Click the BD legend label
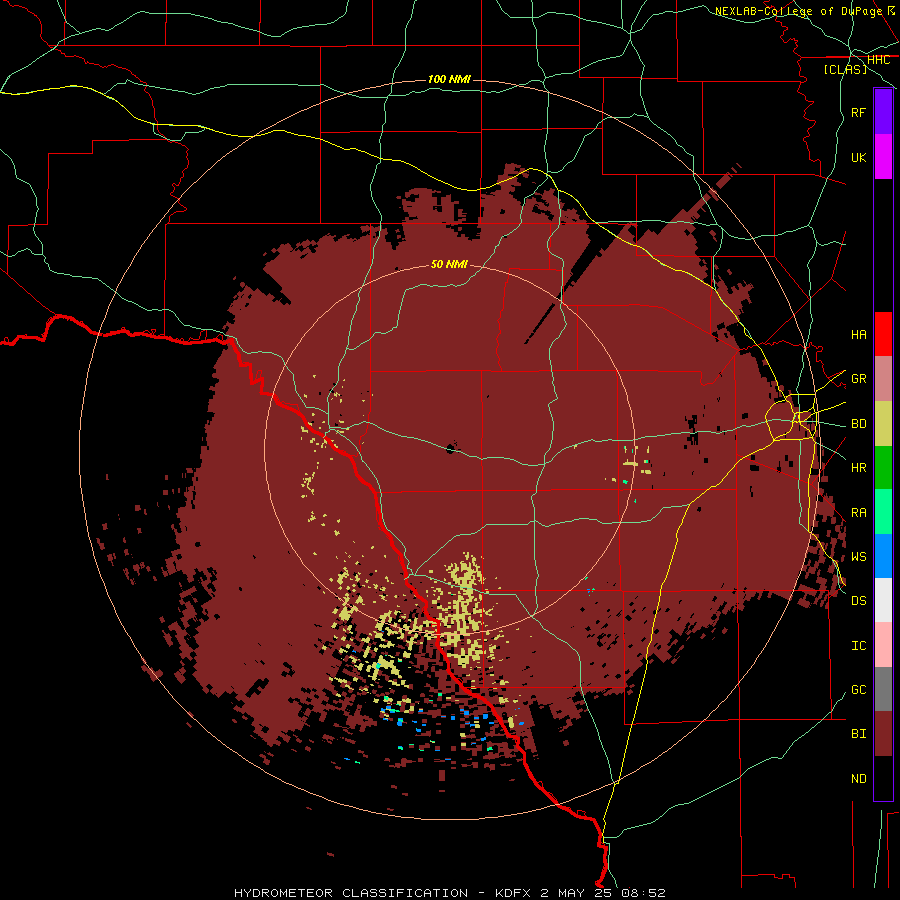Screen dimensions: 900x900 point(859,424)
